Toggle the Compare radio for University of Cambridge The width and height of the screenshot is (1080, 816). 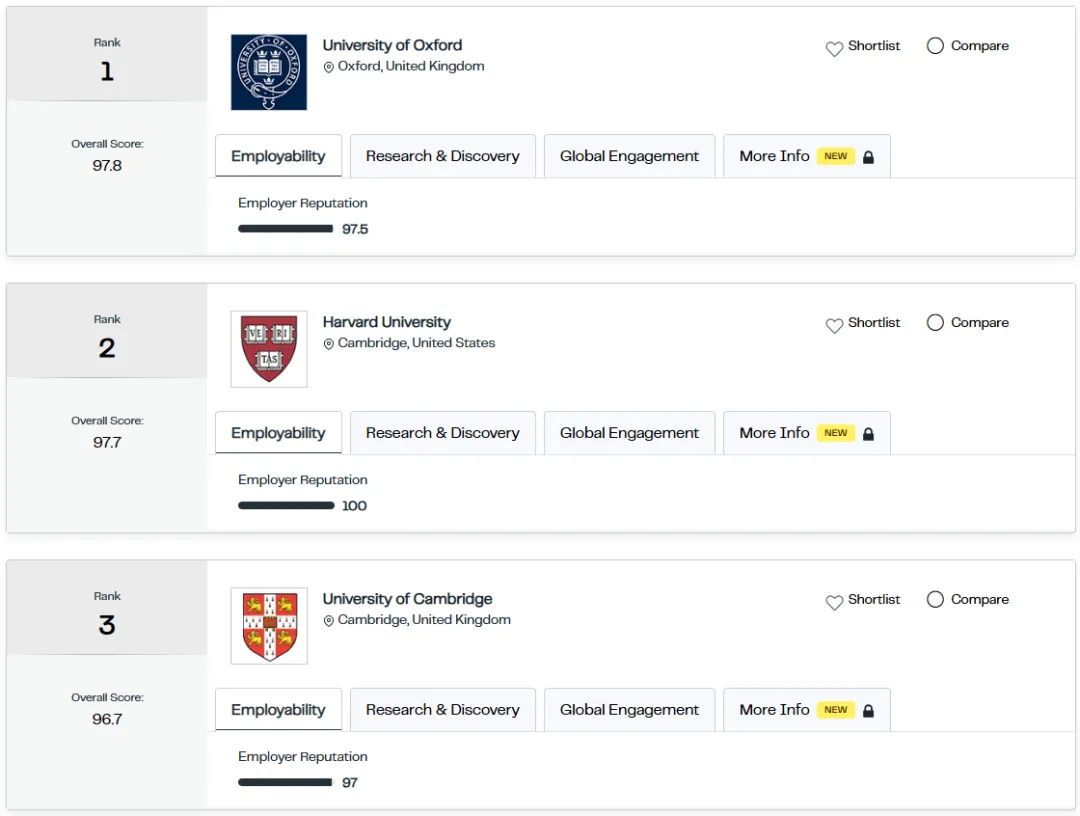[x=935, y=600]
